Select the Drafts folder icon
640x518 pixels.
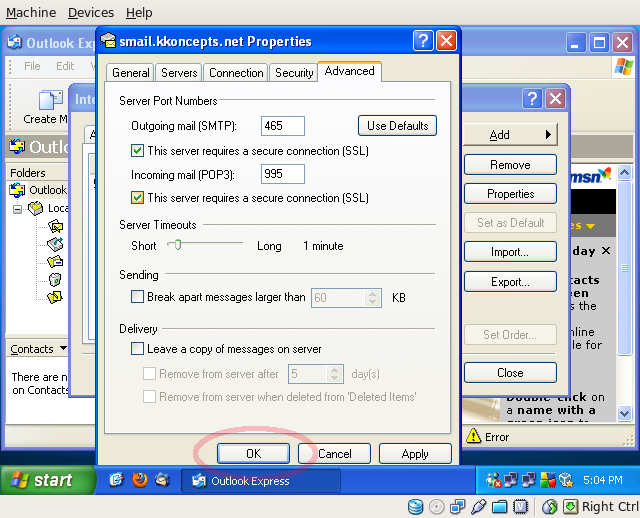pyautogui.click(x=55, y=297)
